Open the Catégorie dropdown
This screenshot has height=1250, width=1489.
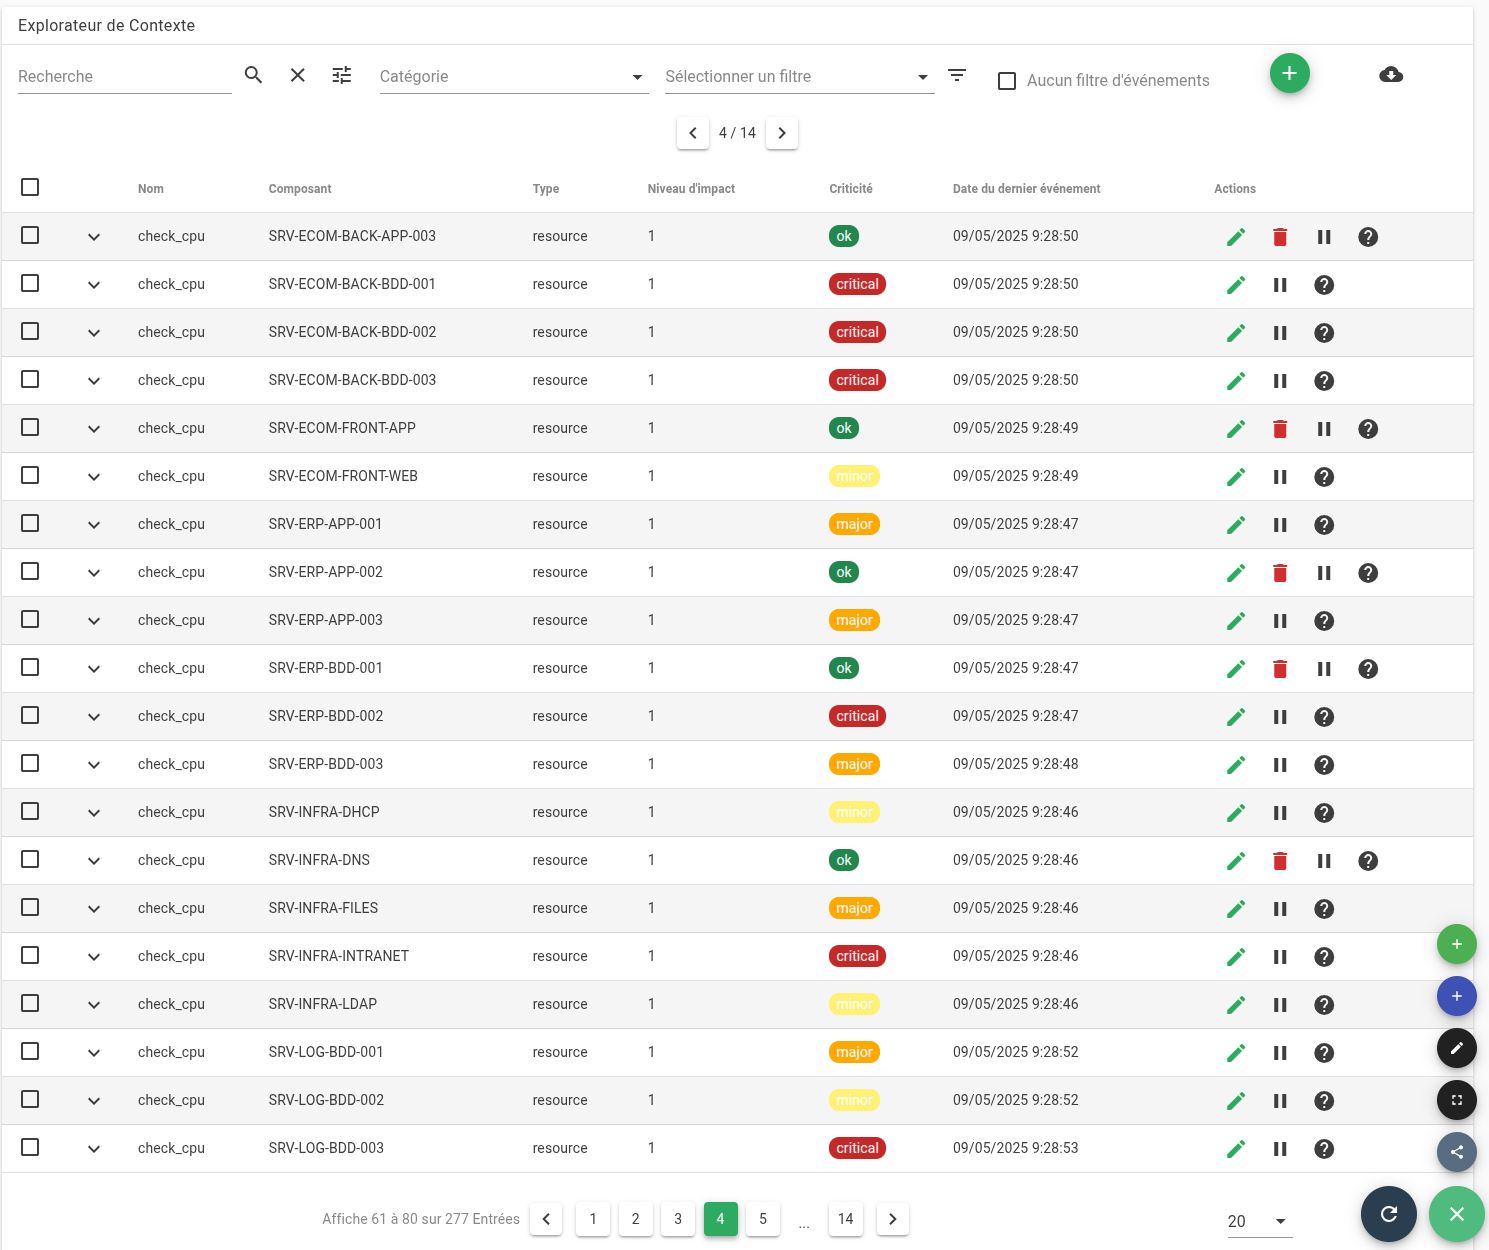click(514, 77)
